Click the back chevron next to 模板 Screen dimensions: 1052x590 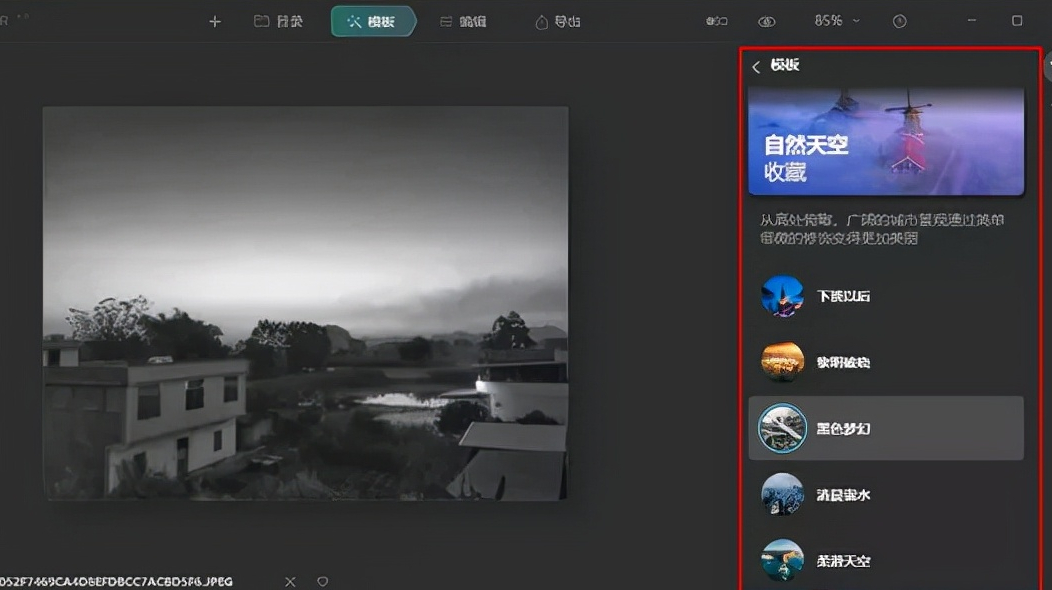tap(757, 66)
